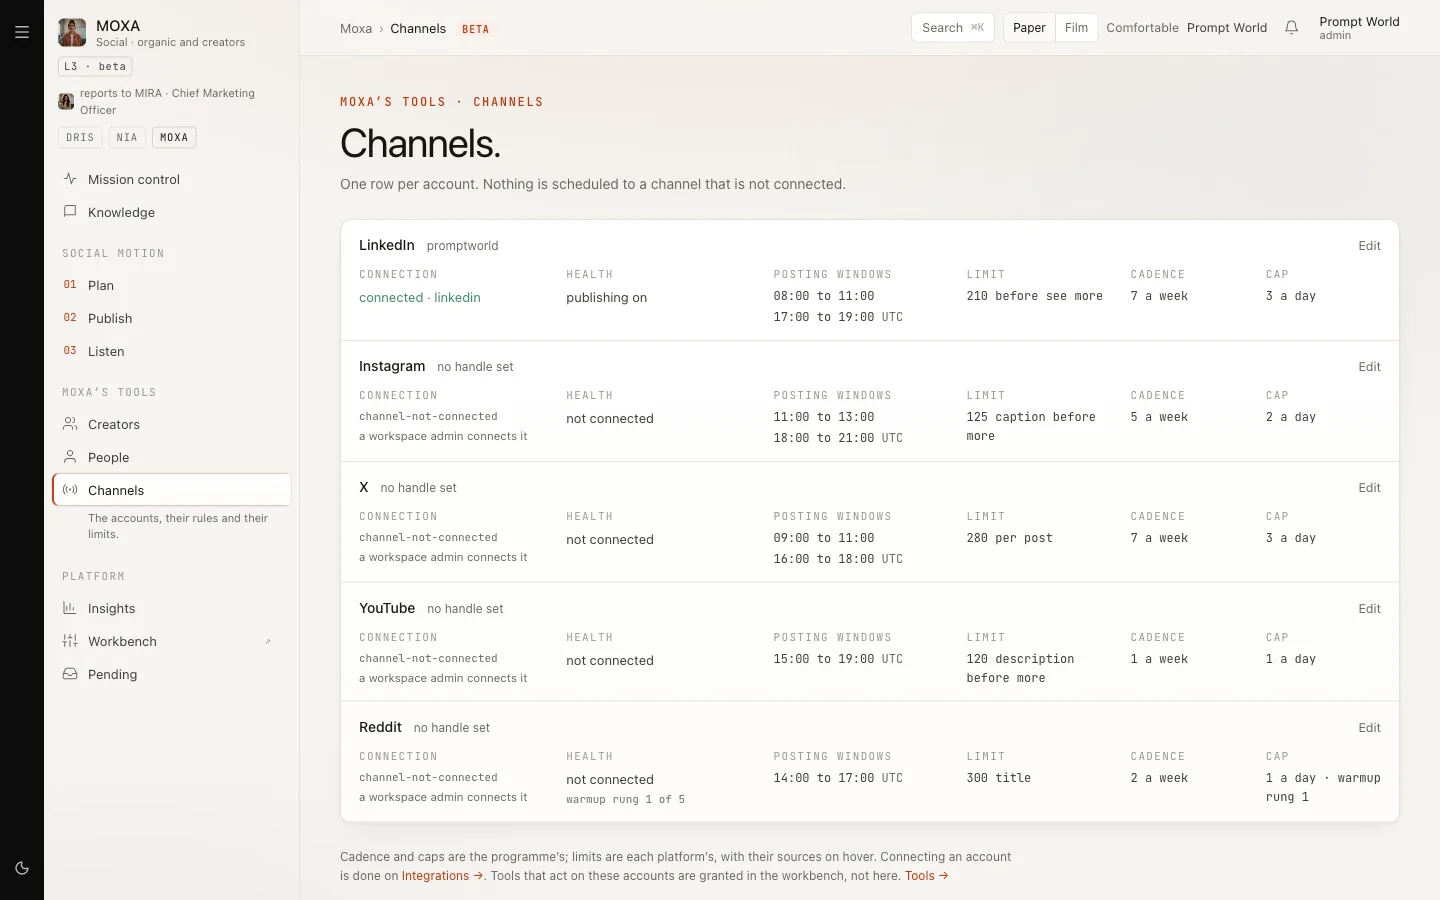
Task: Open the Plan step
Action: [172, 285]
